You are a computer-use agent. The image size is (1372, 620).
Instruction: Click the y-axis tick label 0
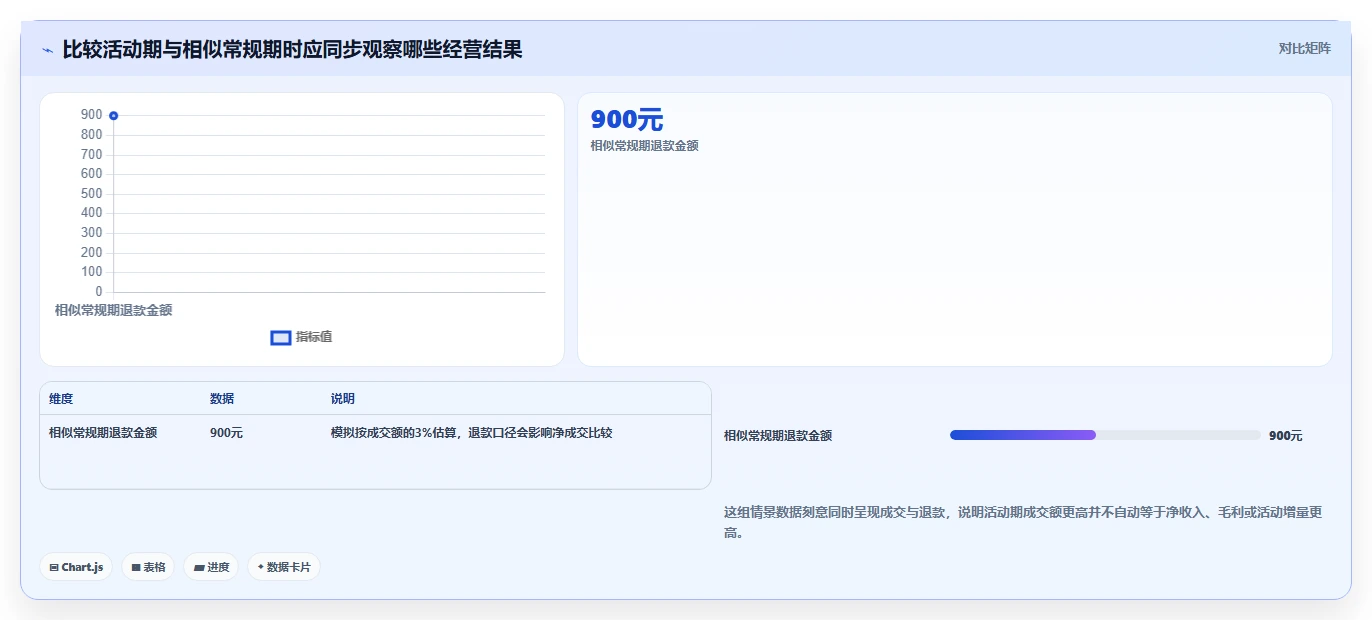point(98,292)
